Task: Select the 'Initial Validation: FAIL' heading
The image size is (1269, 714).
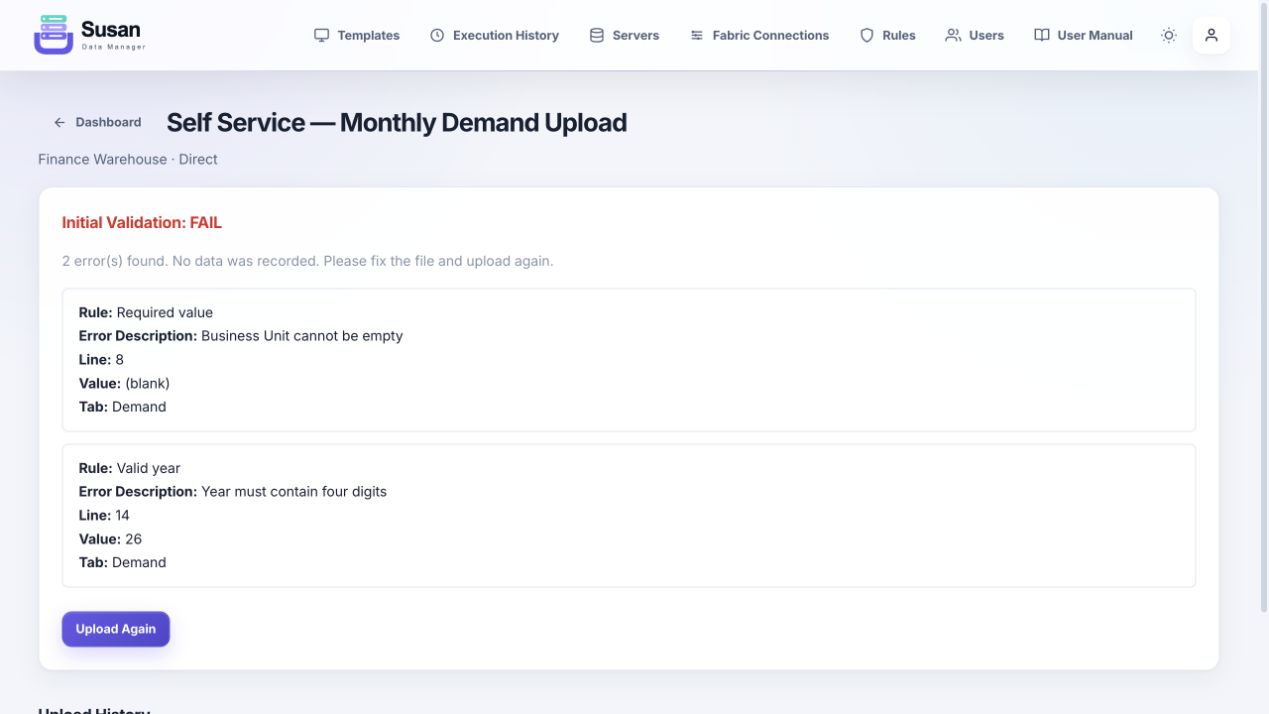Action: 142,223
